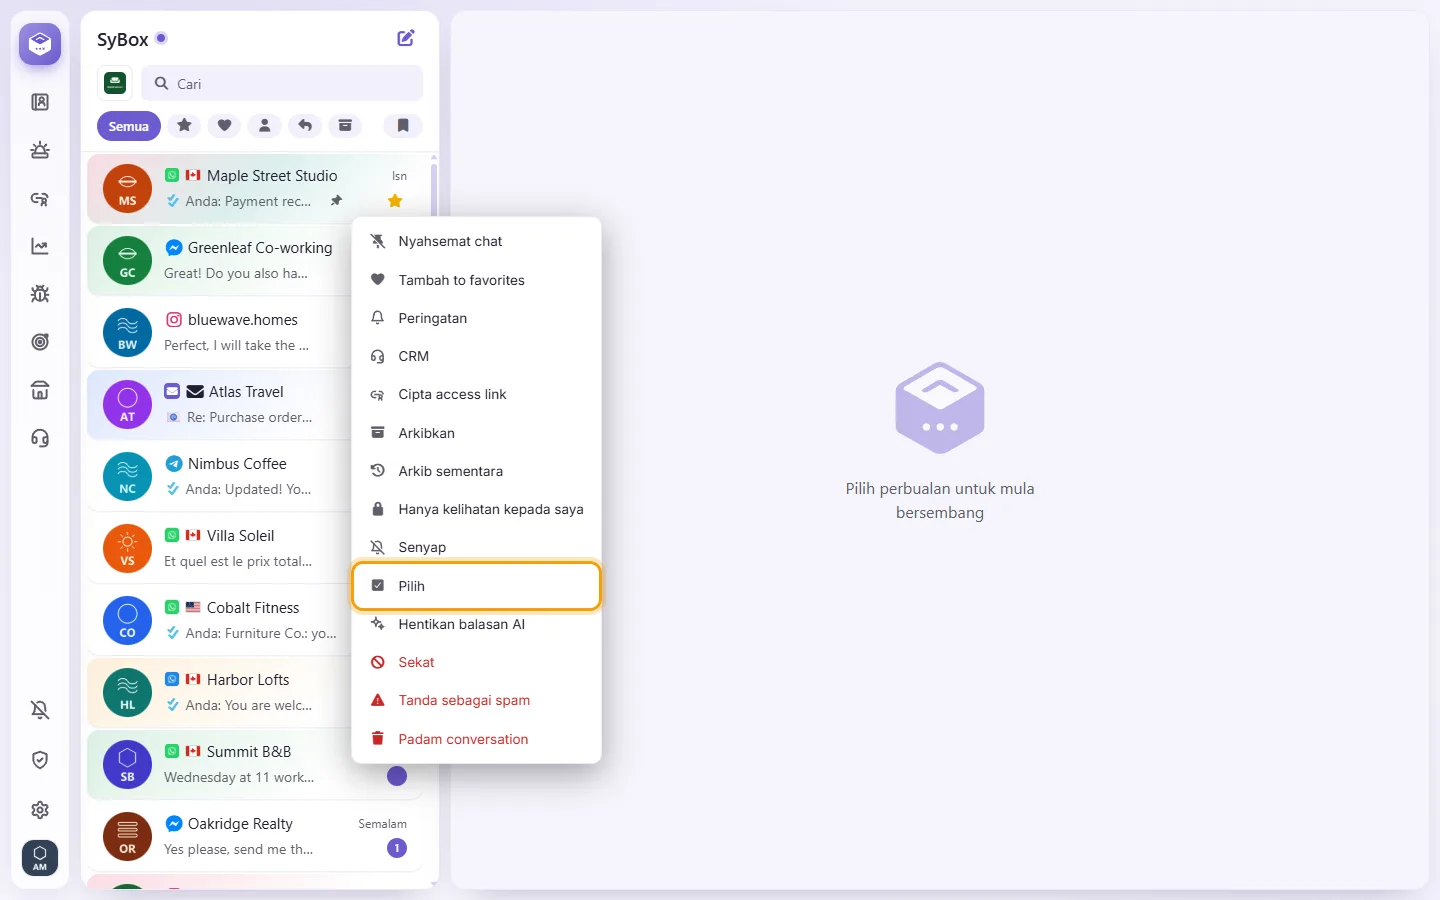The height and width of the screenshot is (900, 1440).
Task: Click the Cari search field
Action: [282, 84]
